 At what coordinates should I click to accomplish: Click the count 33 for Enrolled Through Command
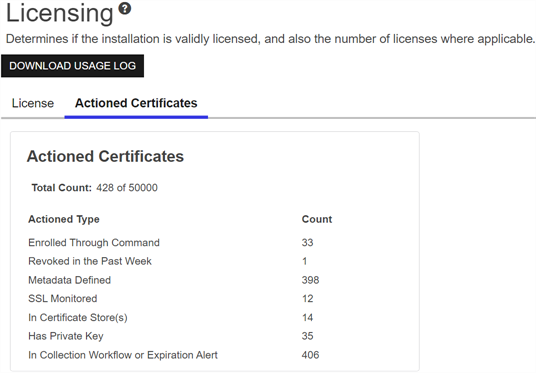click(307, 243)
